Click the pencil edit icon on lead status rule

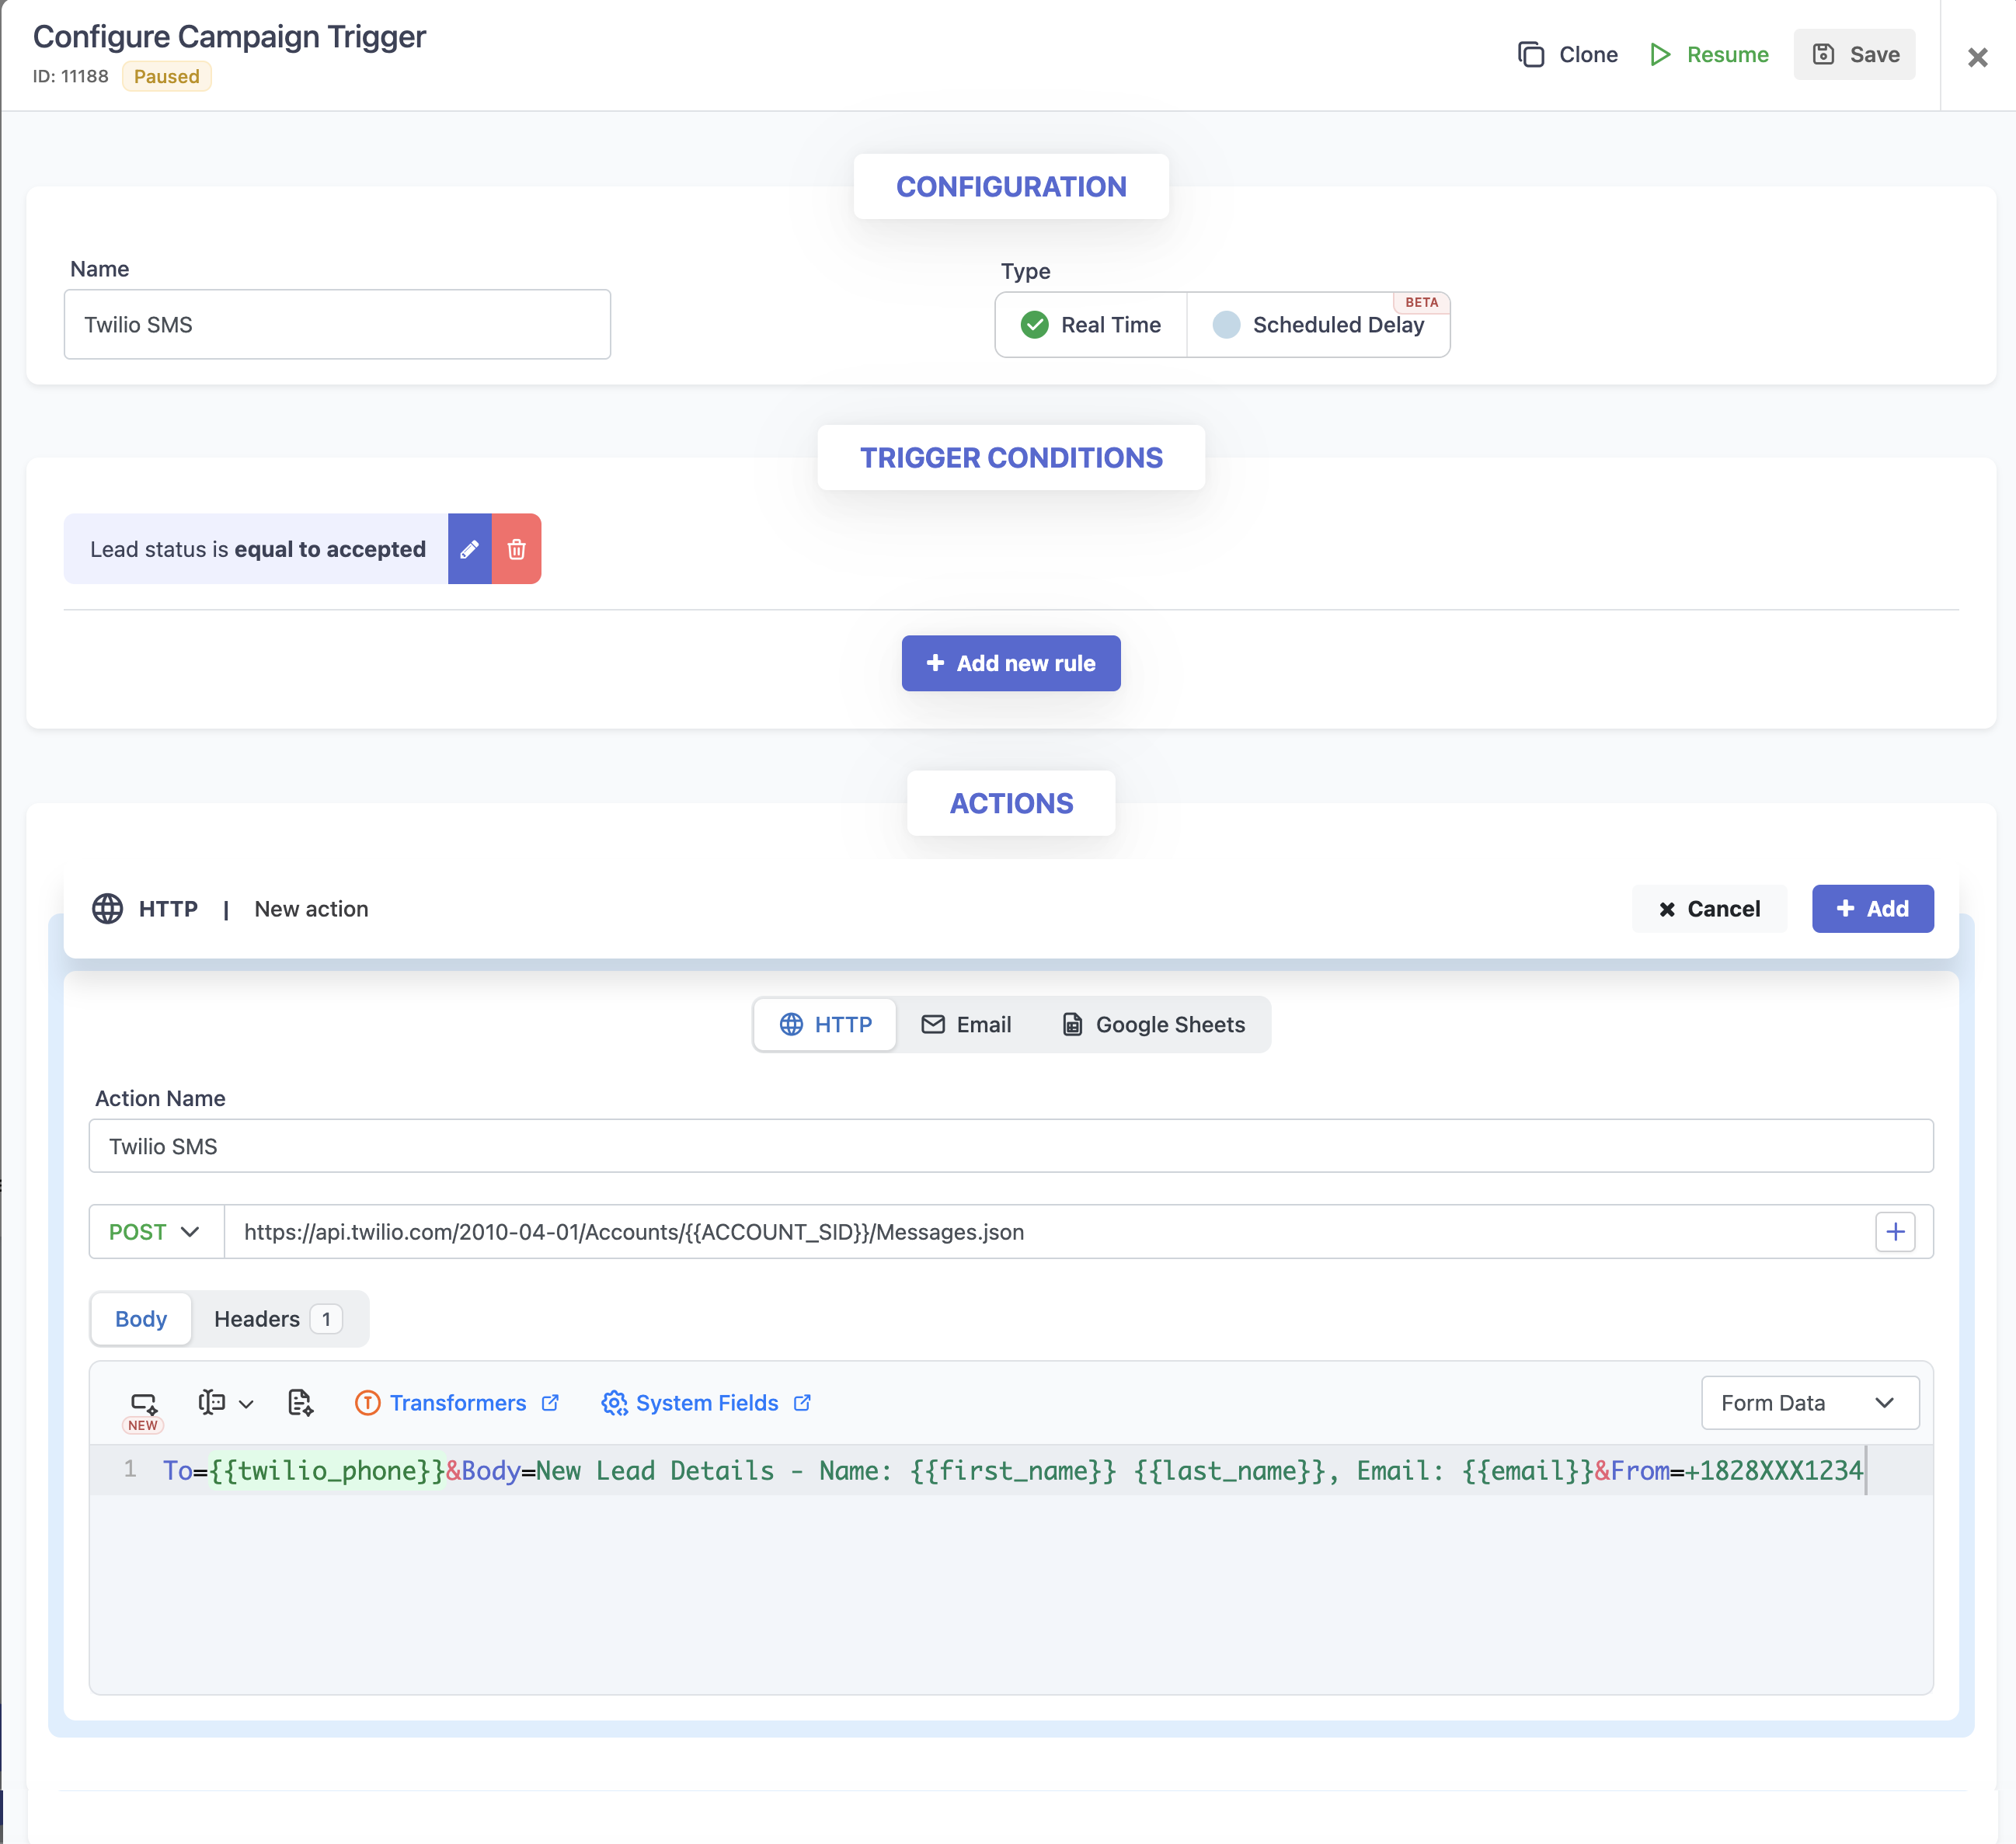469,549
